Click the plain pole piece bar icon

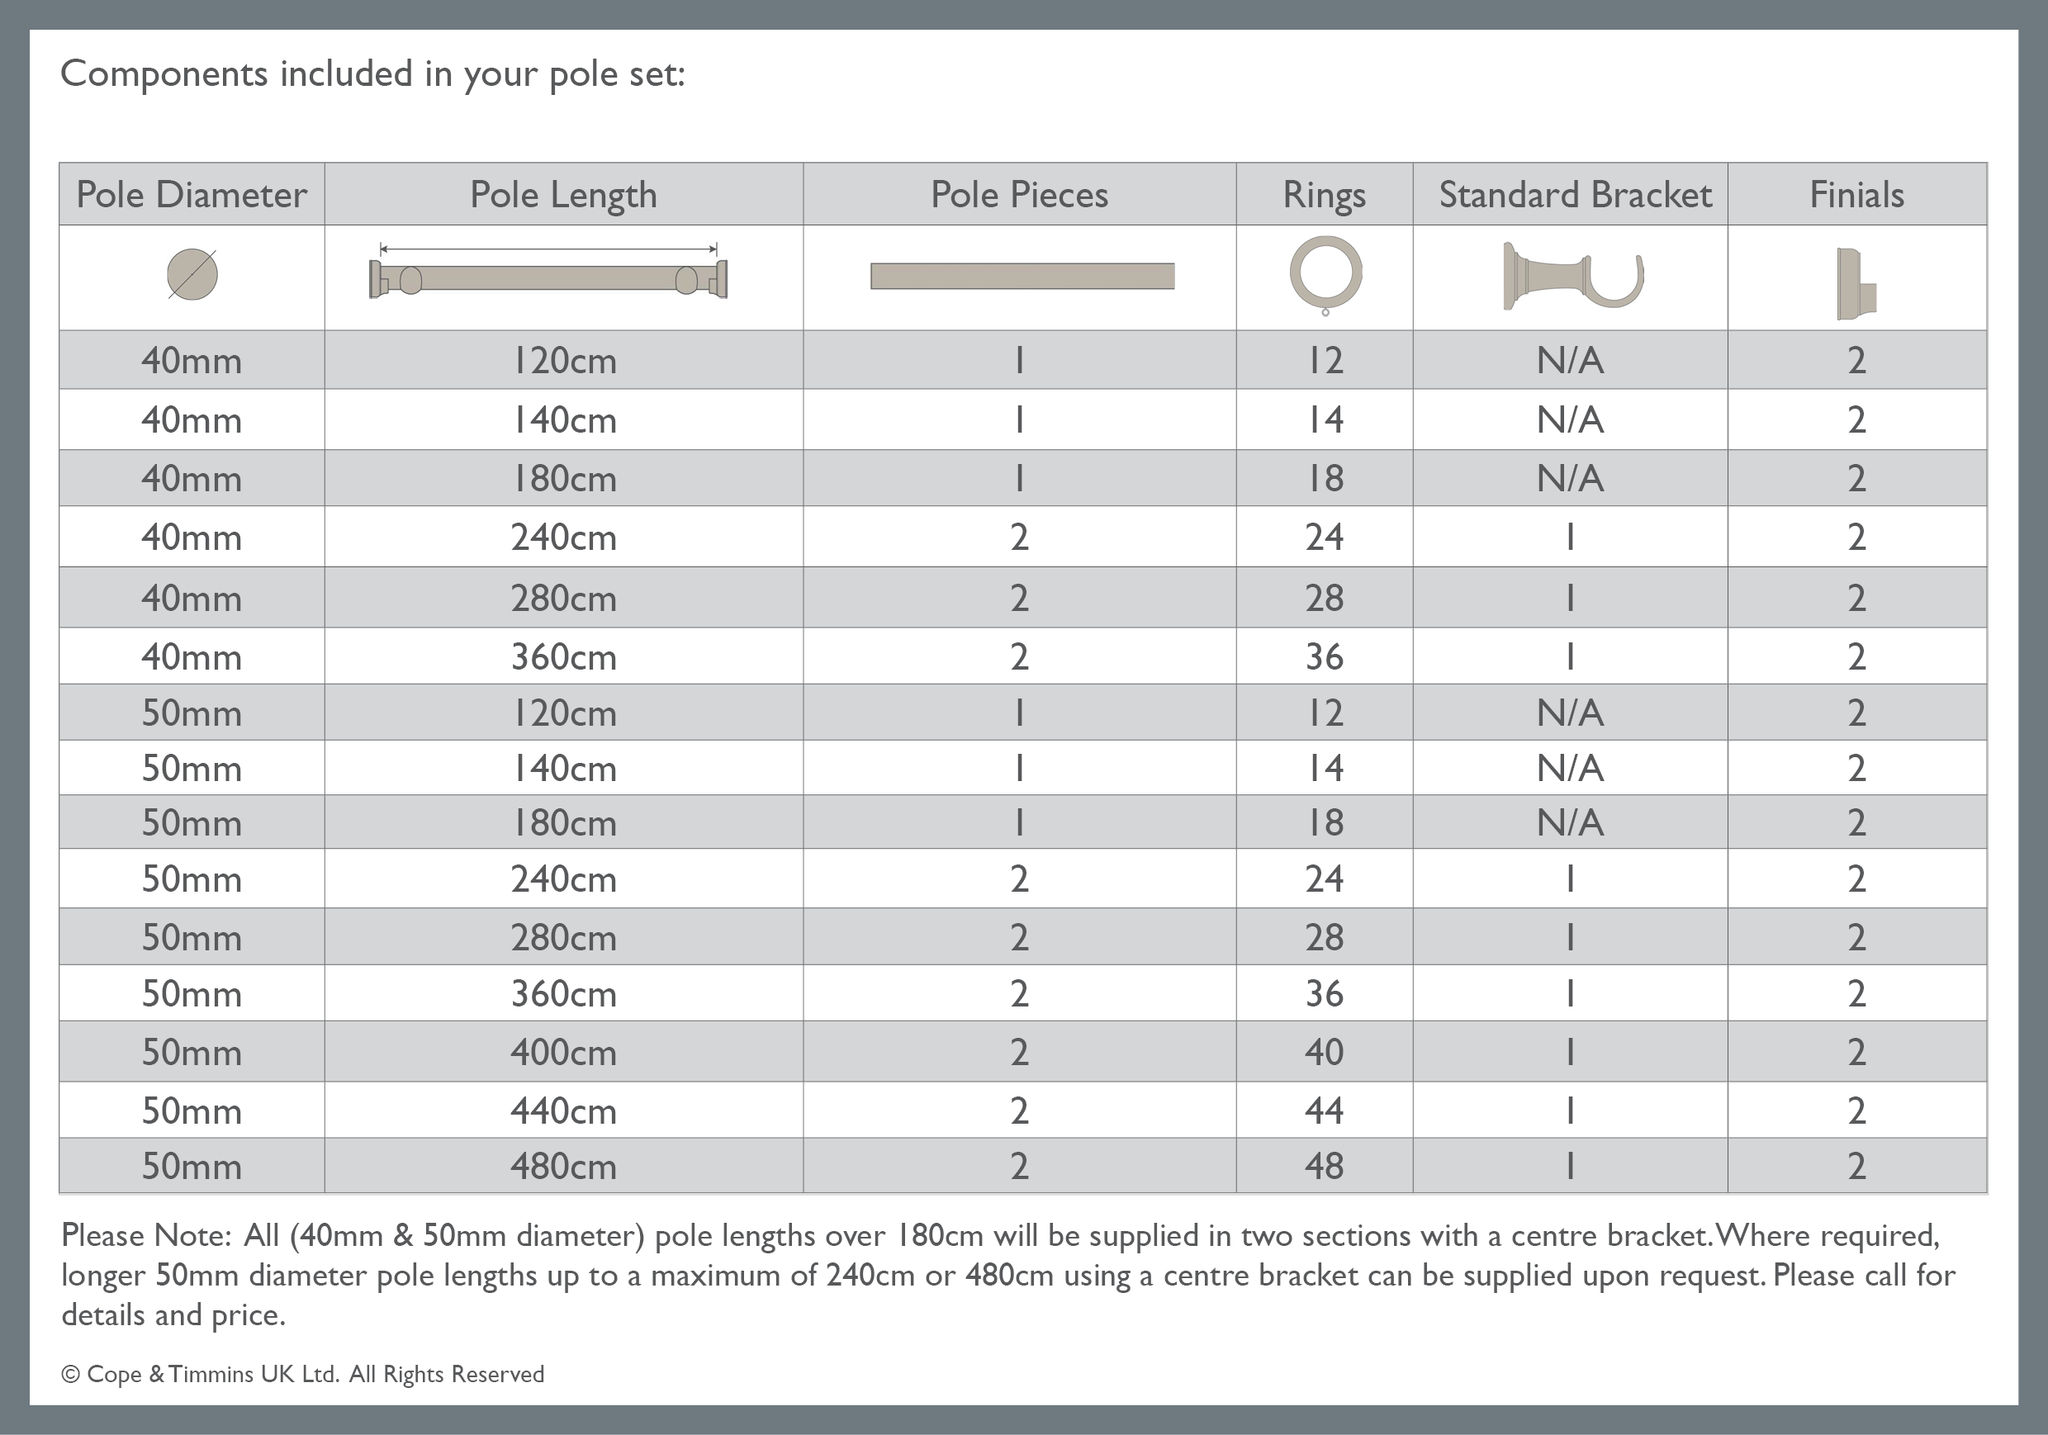pyautogui.click(x=1022, y=276)
